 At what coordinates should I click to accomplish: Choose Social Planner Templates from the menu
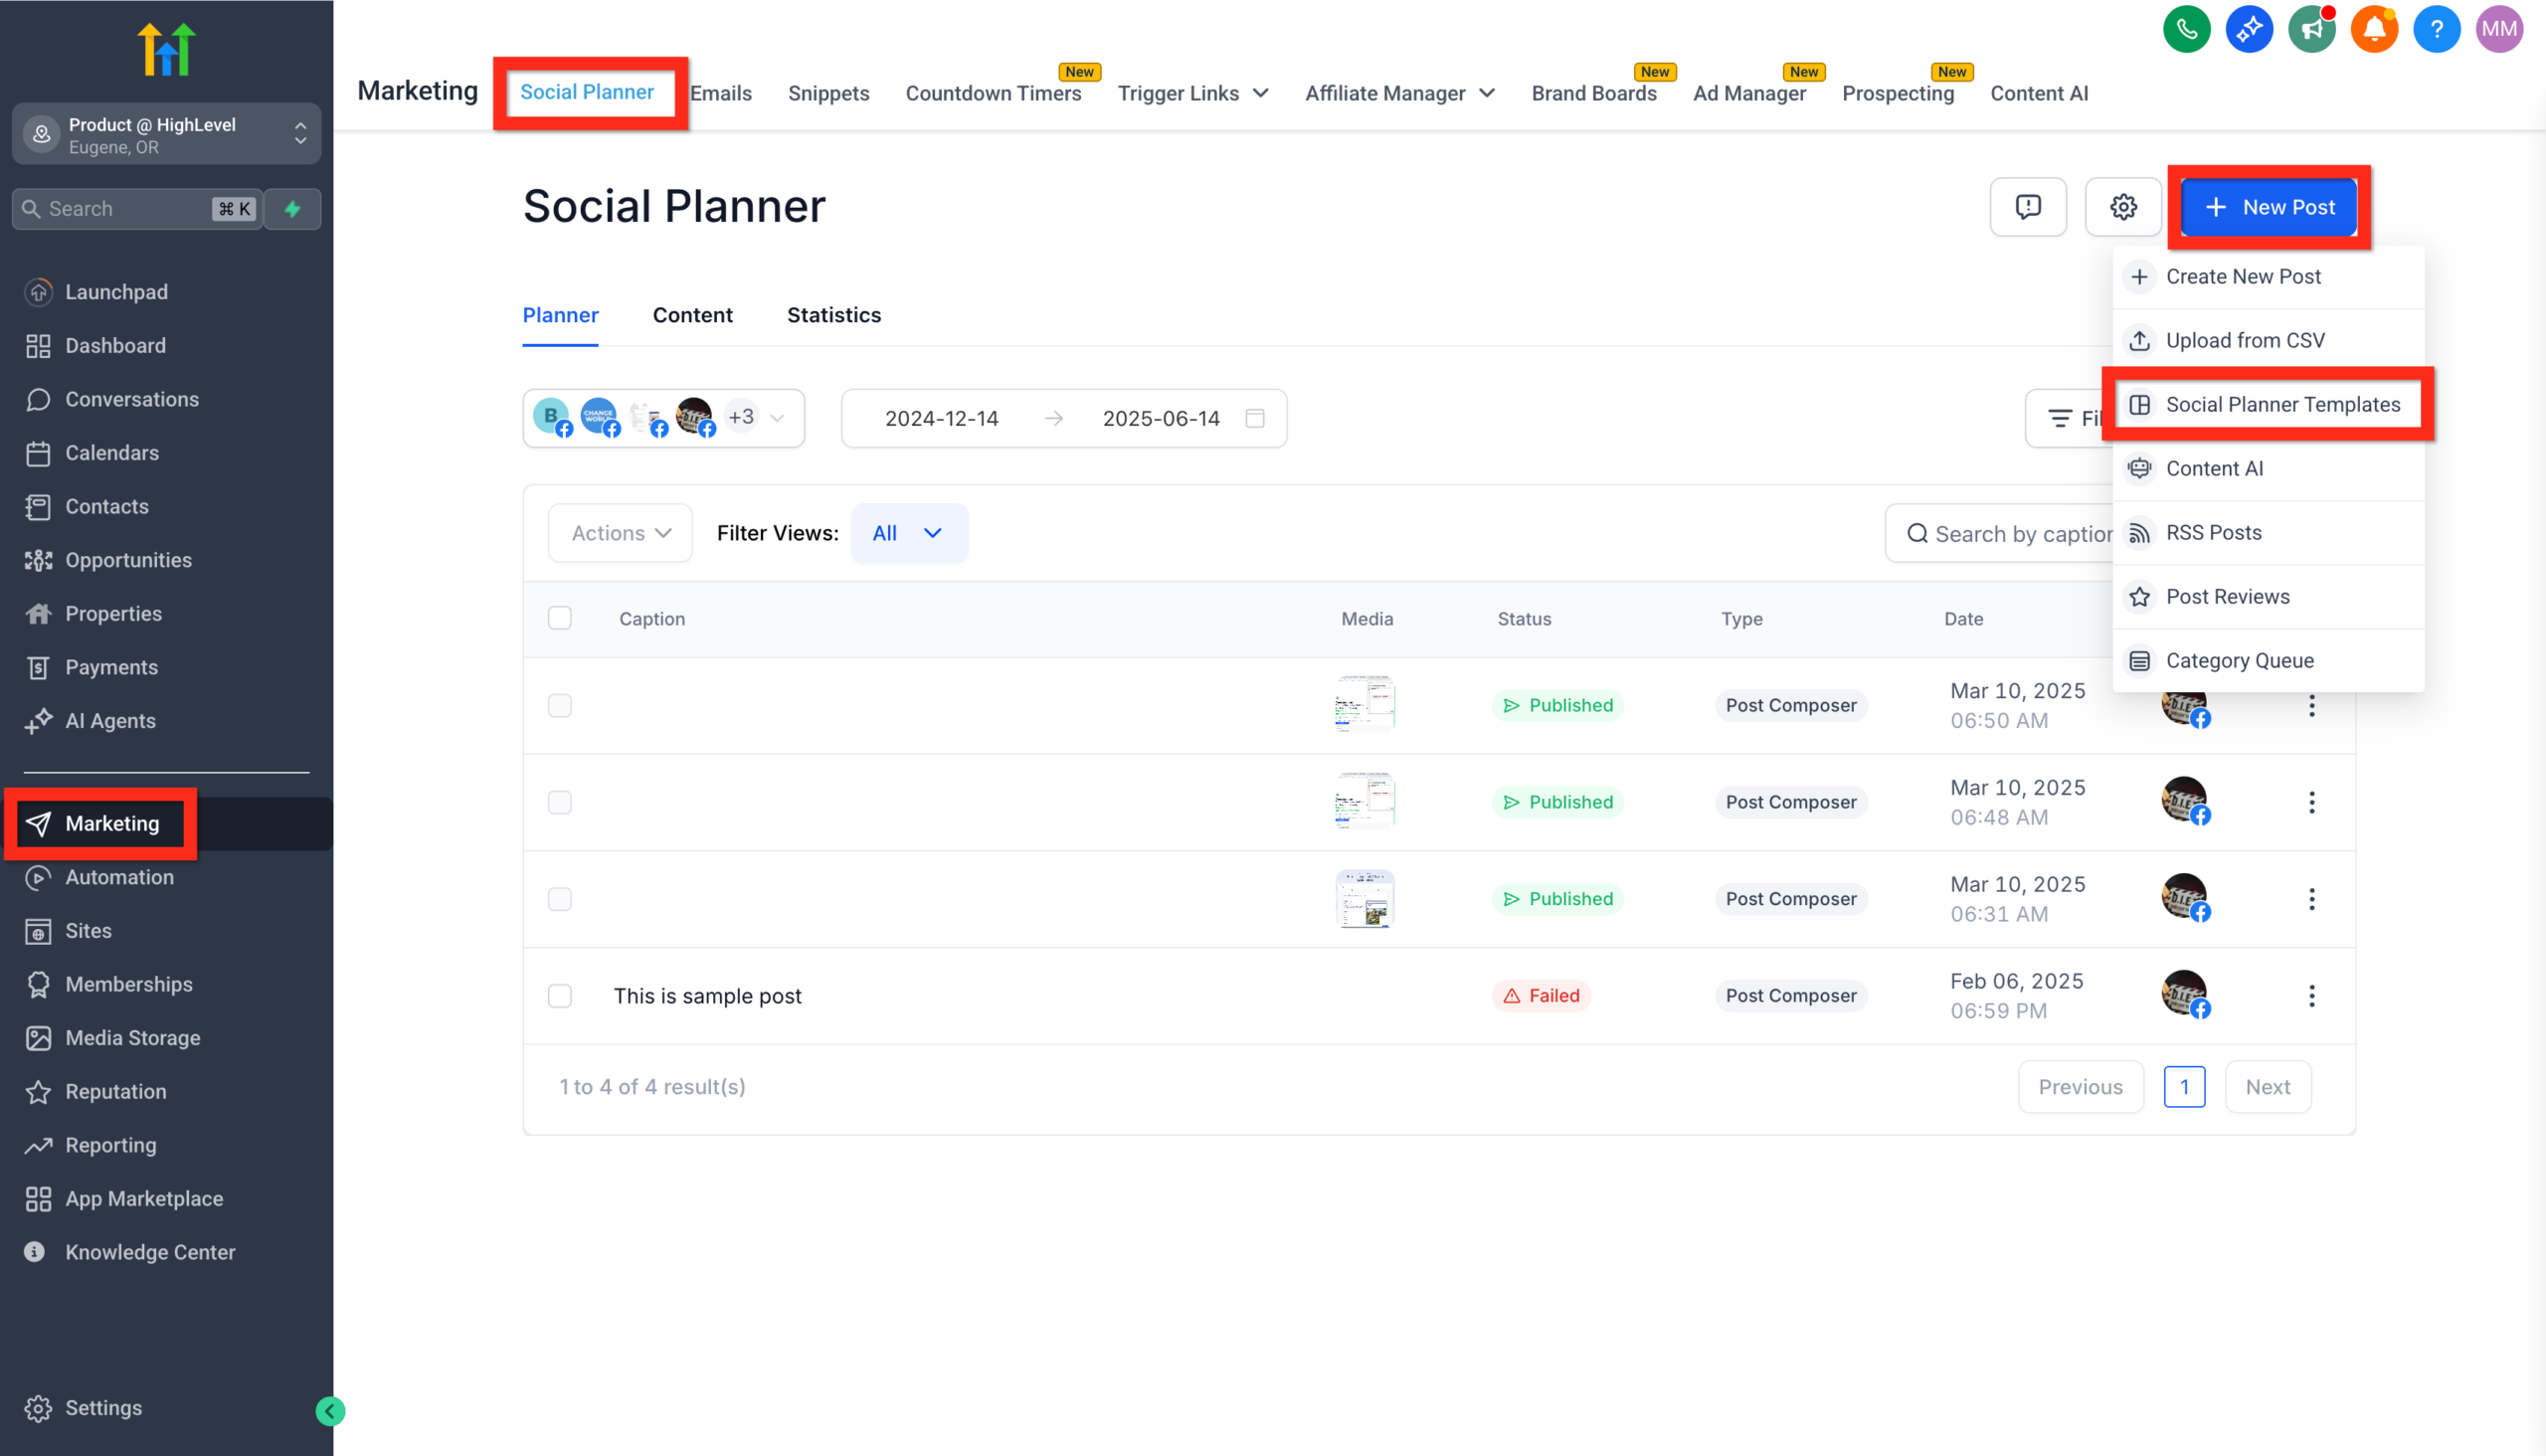(2283, 404)
